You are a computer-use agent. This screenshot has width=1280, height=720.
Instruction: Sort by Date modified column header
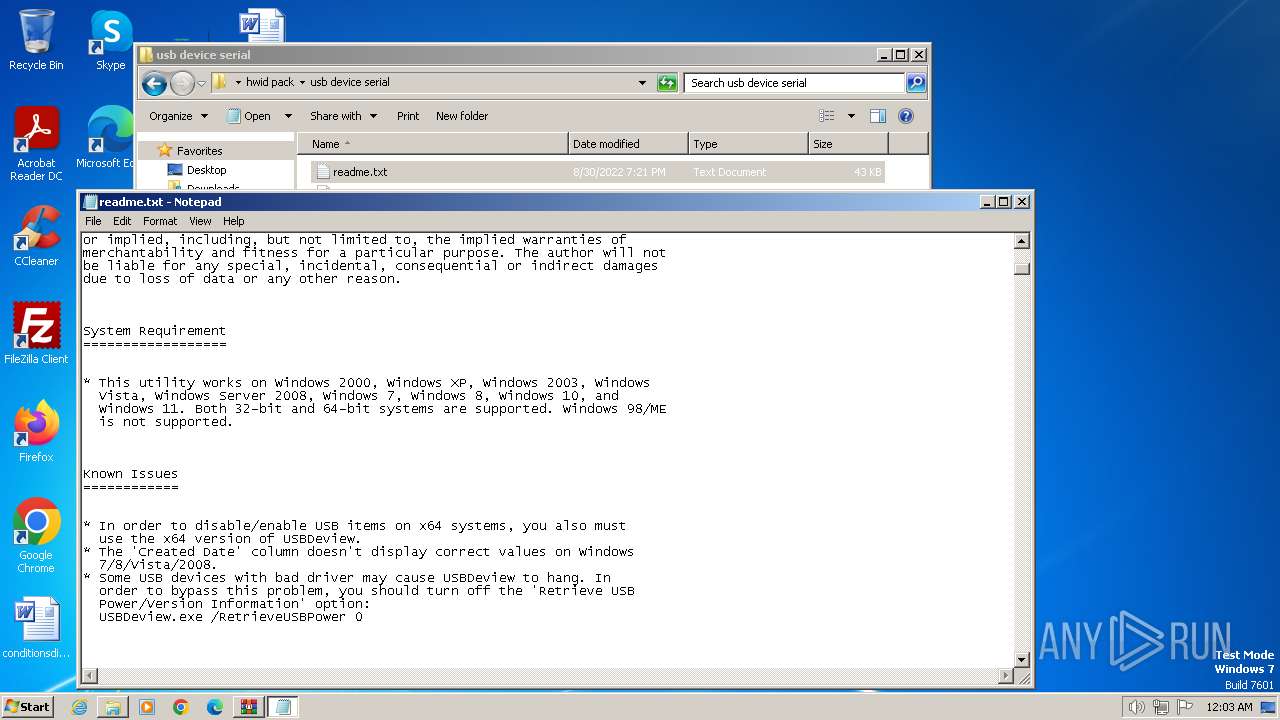click(628, 144)
